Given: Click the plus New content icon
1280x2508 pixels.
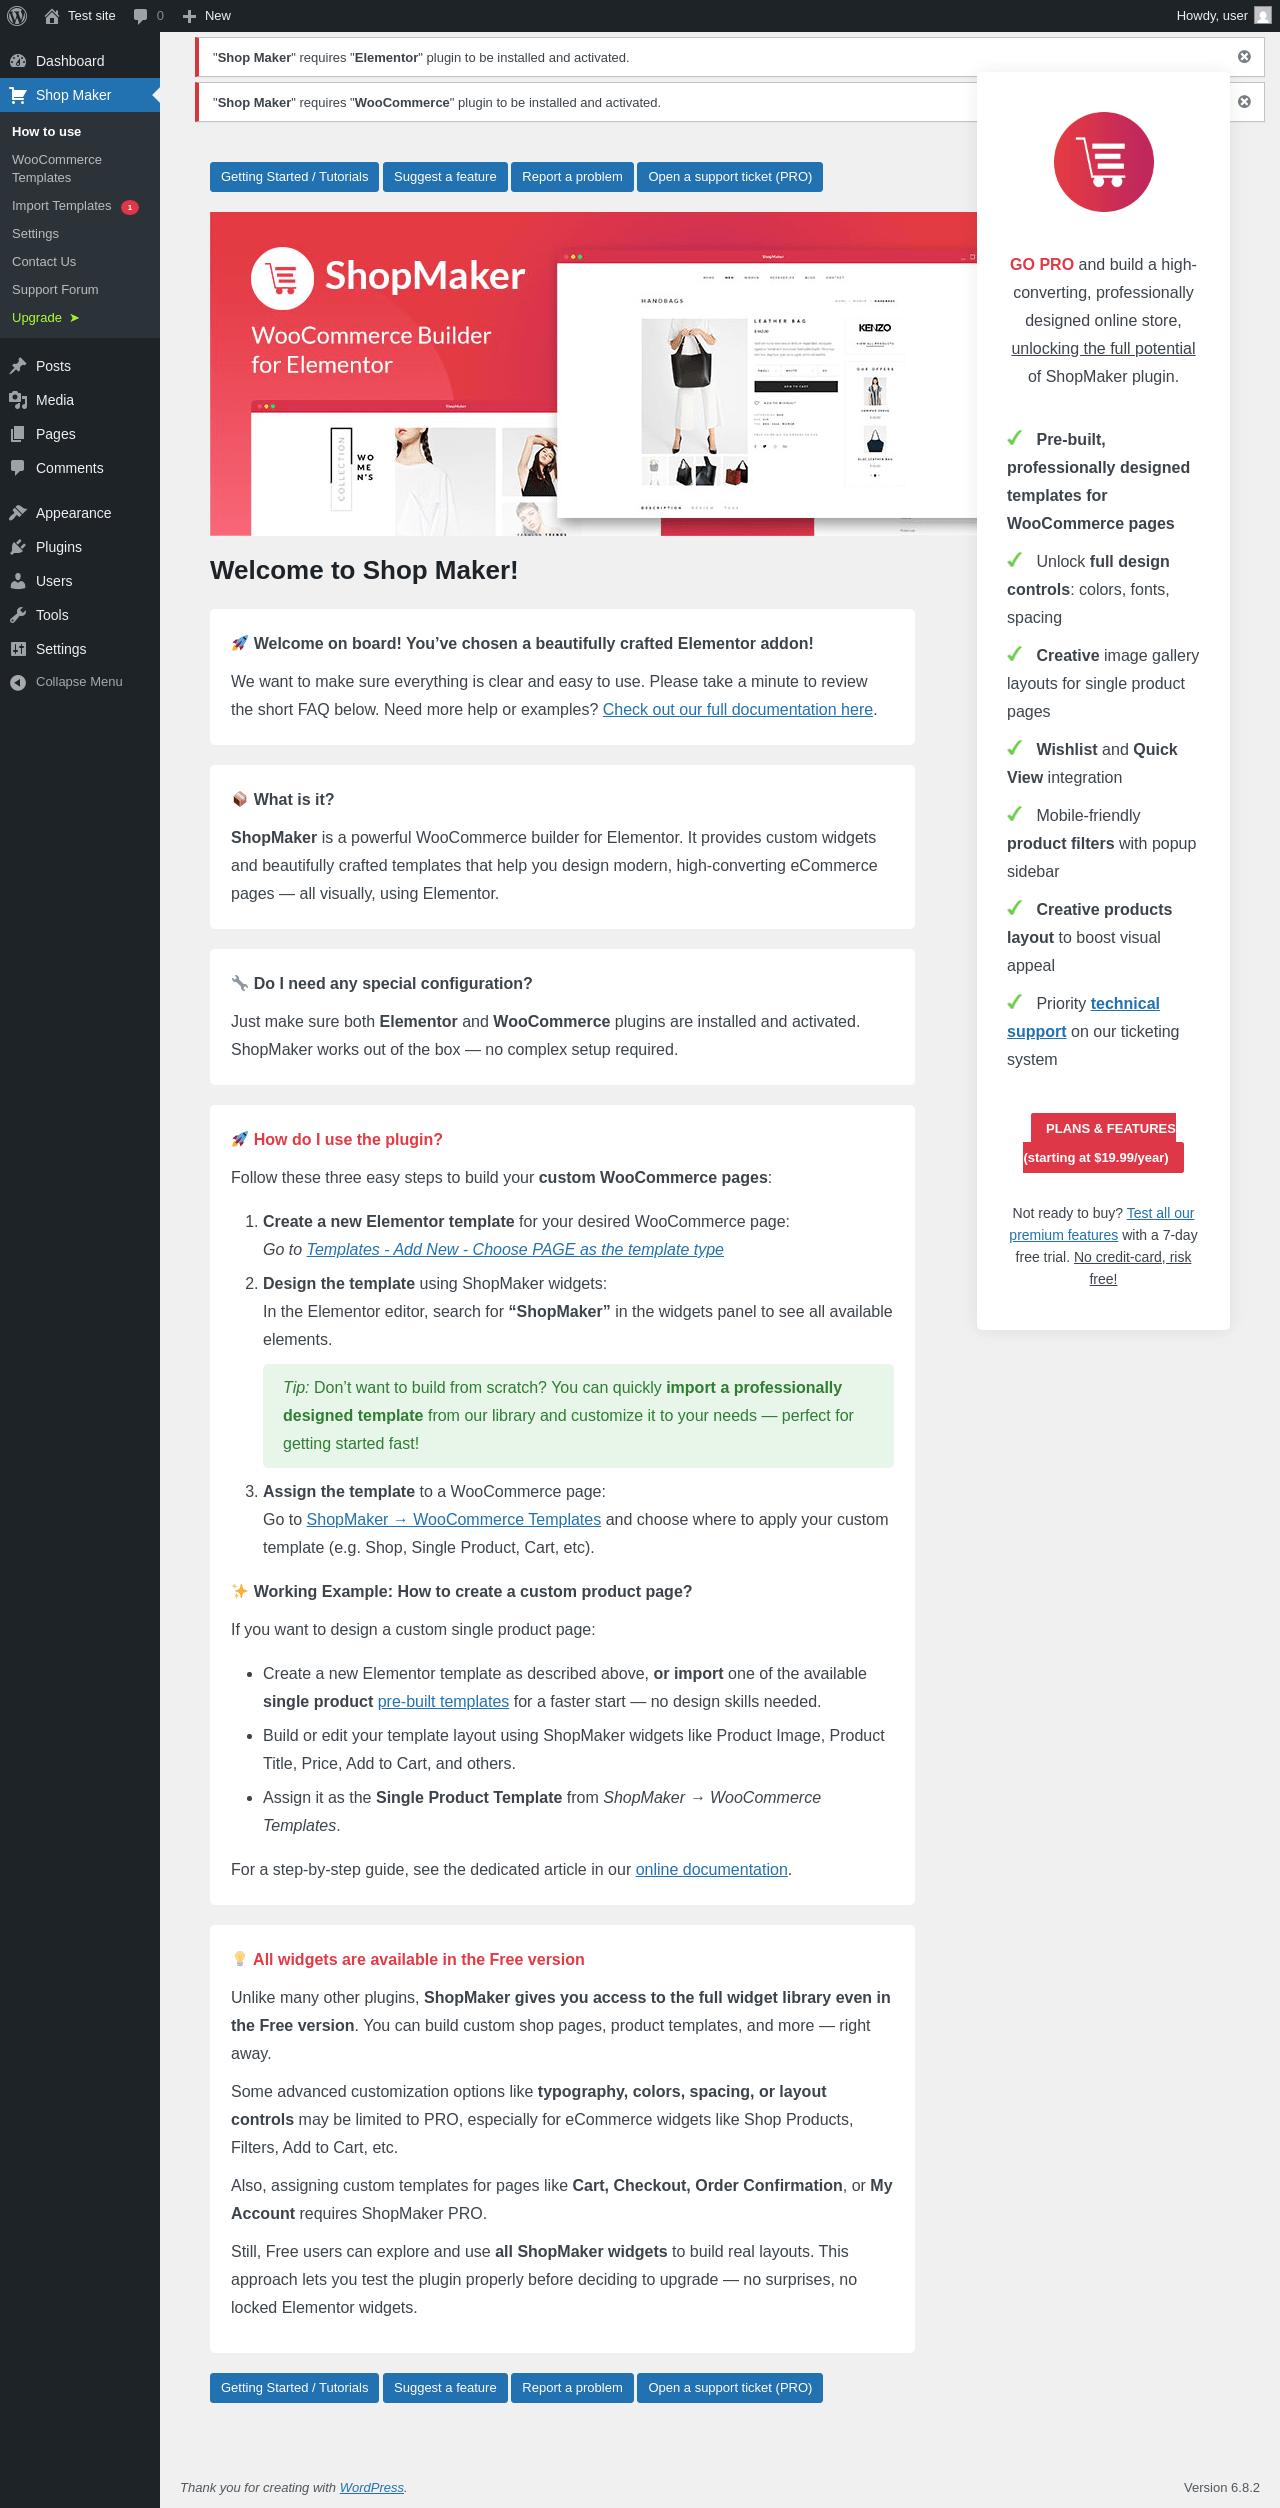Looking at the screenshot, I should (189, 16).
